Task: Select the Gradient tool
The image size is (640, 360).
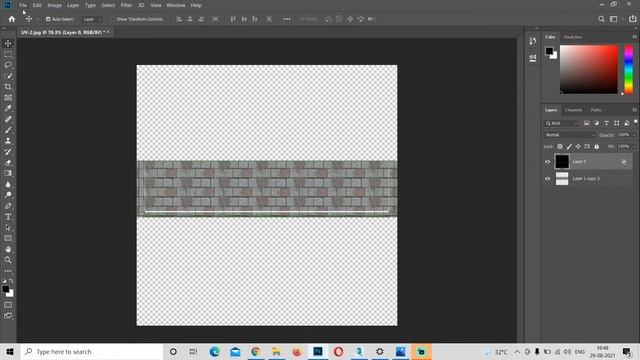Action: [8, 173]
